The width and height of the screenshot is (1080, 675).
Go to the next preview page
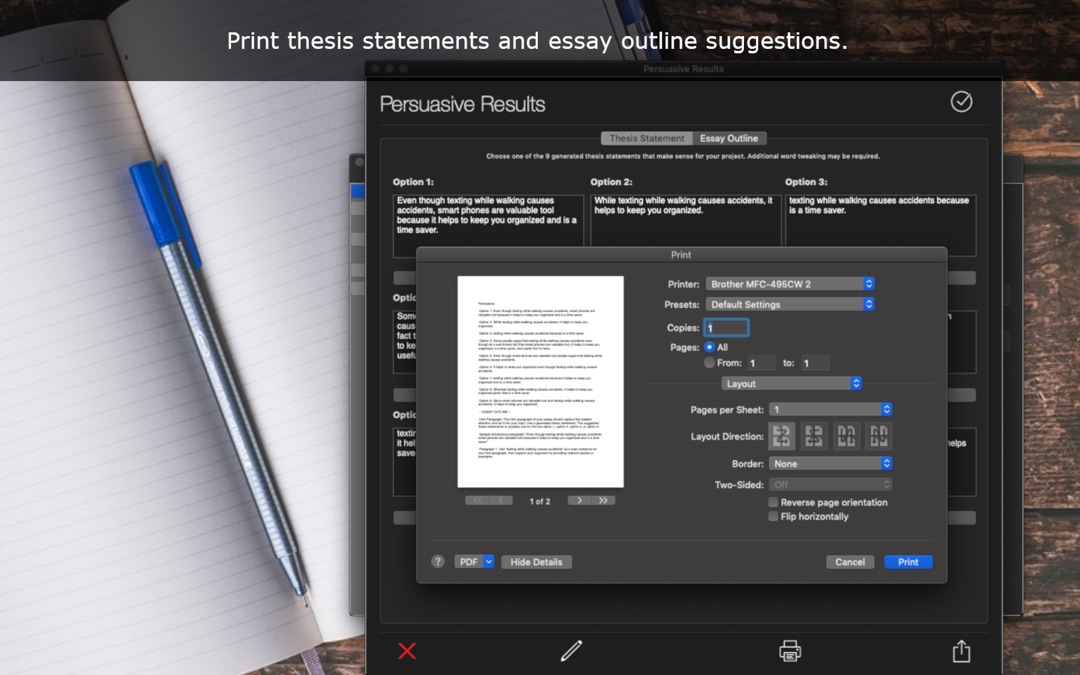click(579, 501)
